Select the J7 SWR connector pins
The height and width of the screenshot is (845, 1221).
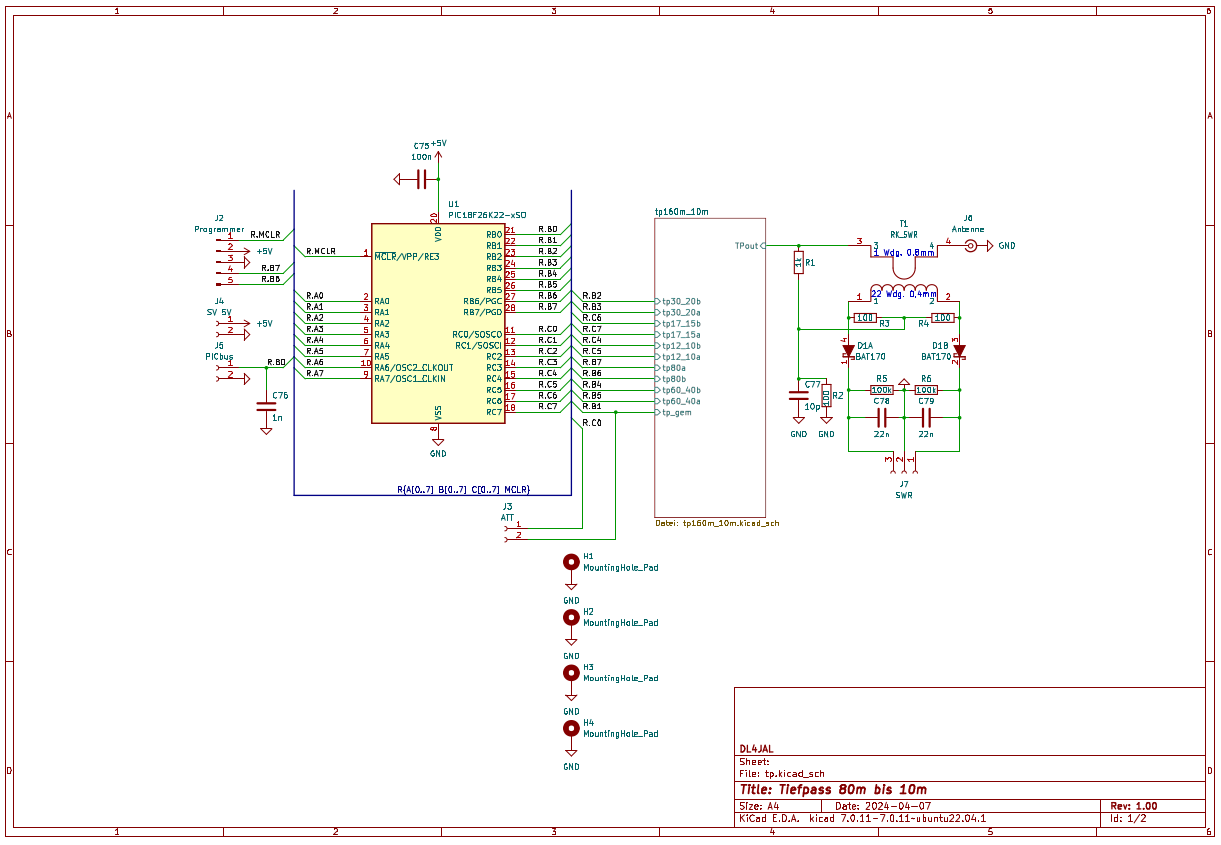904,462
